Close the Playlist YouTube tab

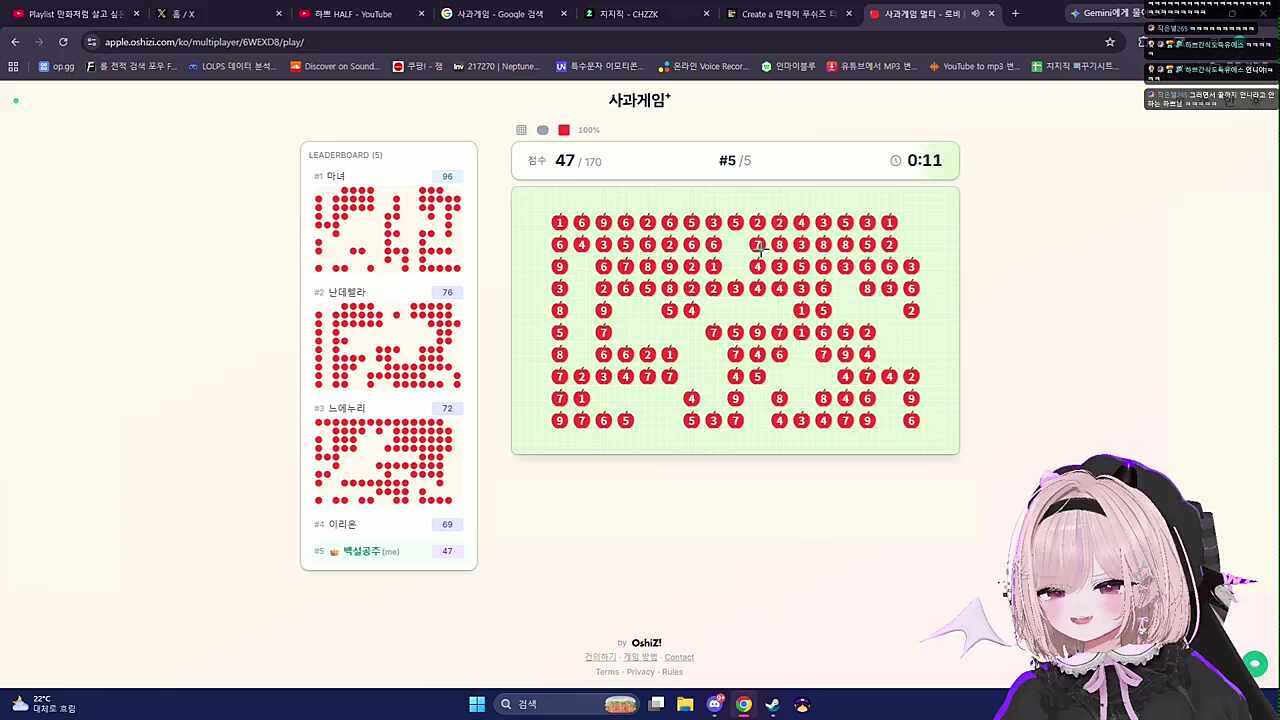coord(136,14)
